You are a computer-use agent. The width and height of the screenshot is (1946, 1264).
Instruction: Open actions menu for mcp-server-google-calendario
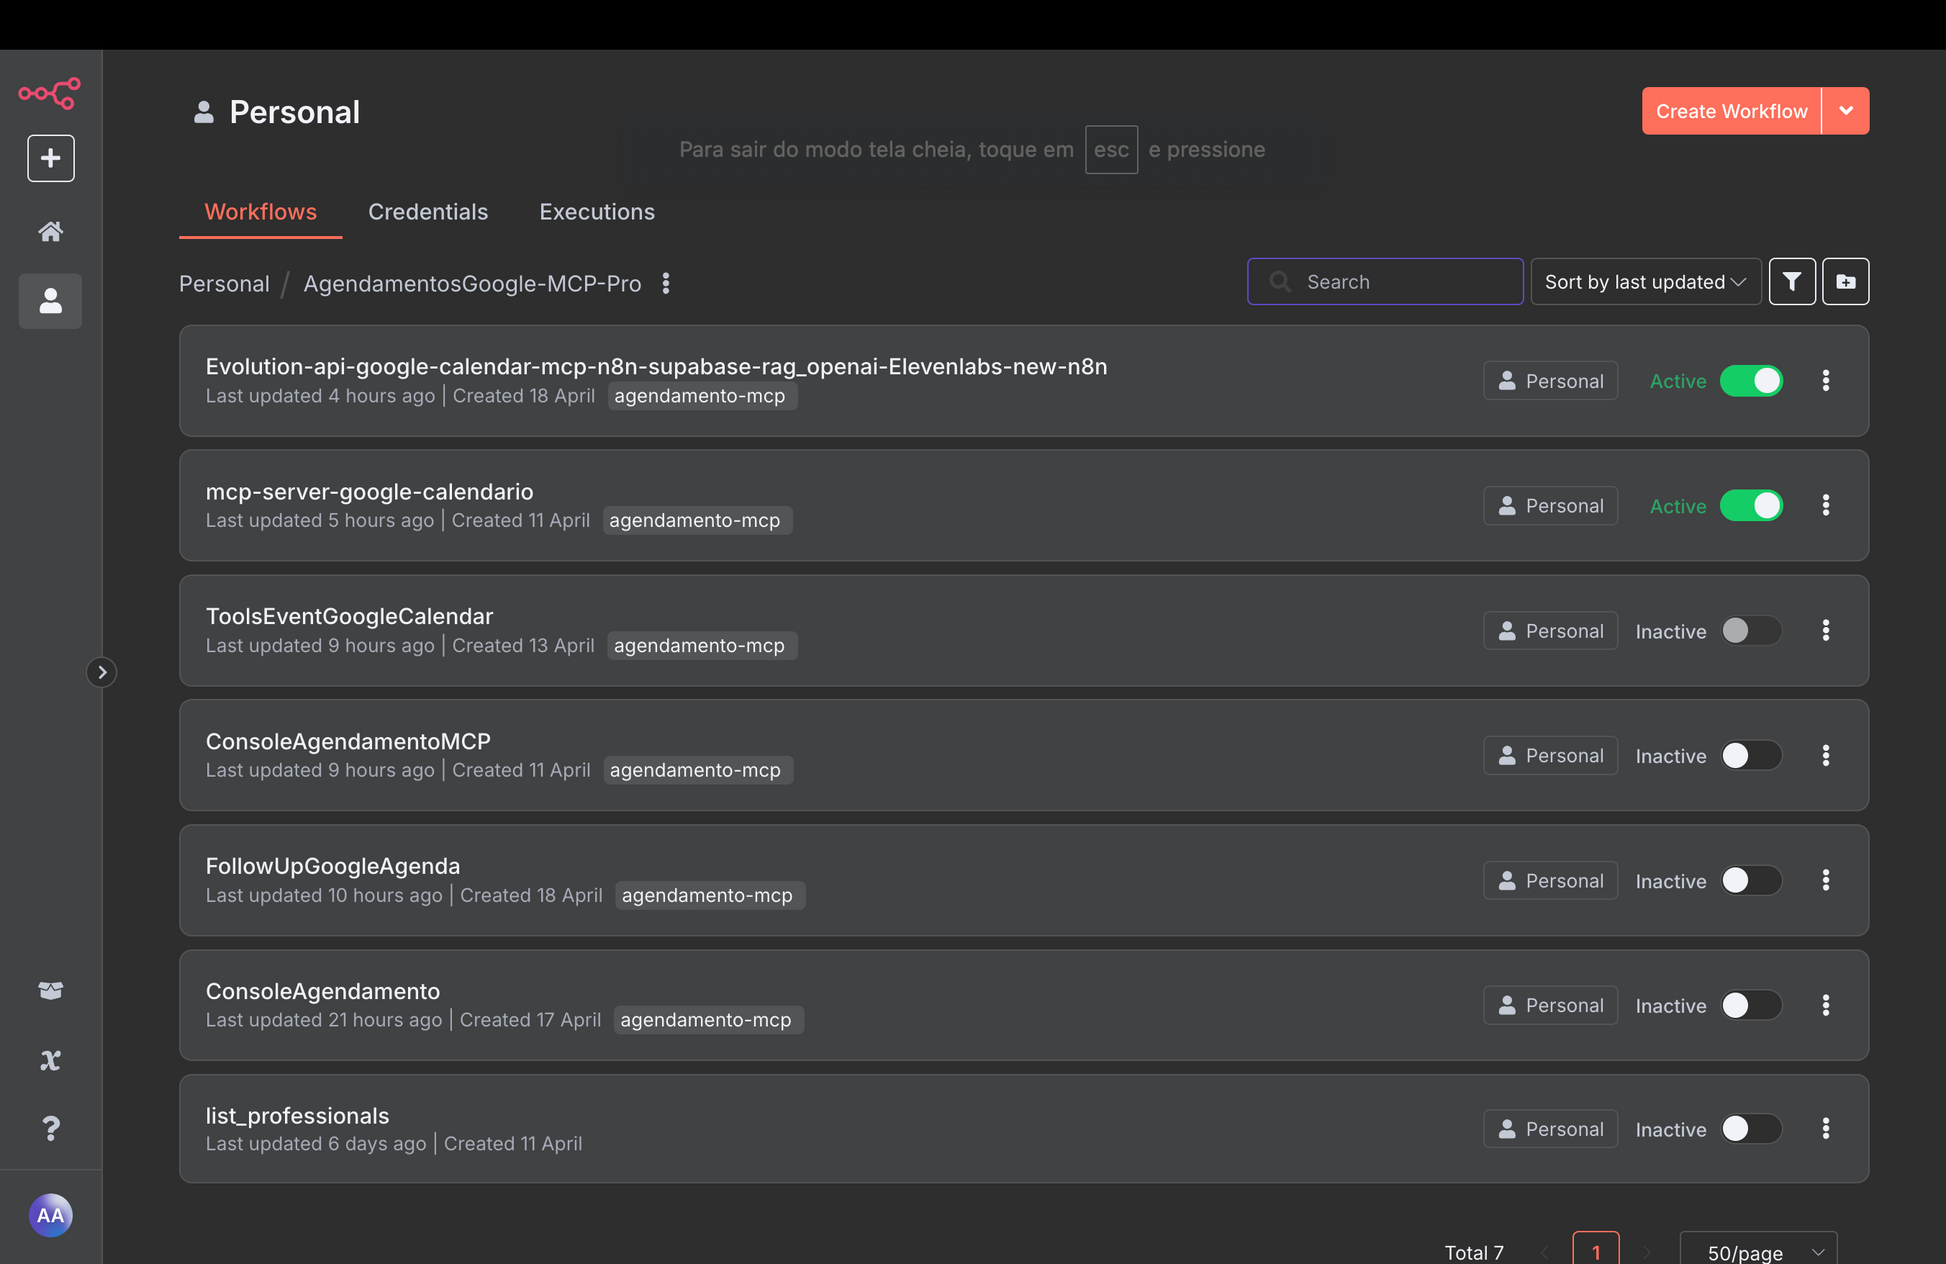click(1826, 505)
